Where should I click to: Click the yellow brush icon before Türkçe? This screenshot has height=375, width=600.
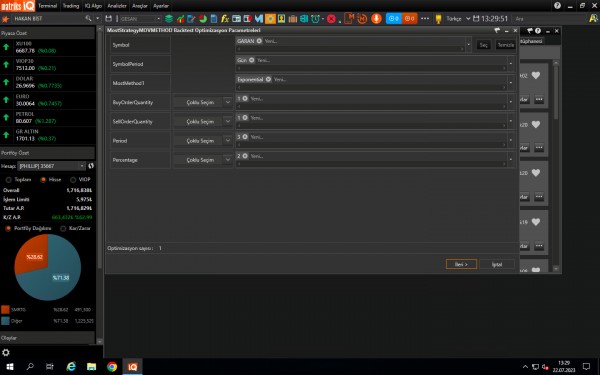tap(439, 18)
